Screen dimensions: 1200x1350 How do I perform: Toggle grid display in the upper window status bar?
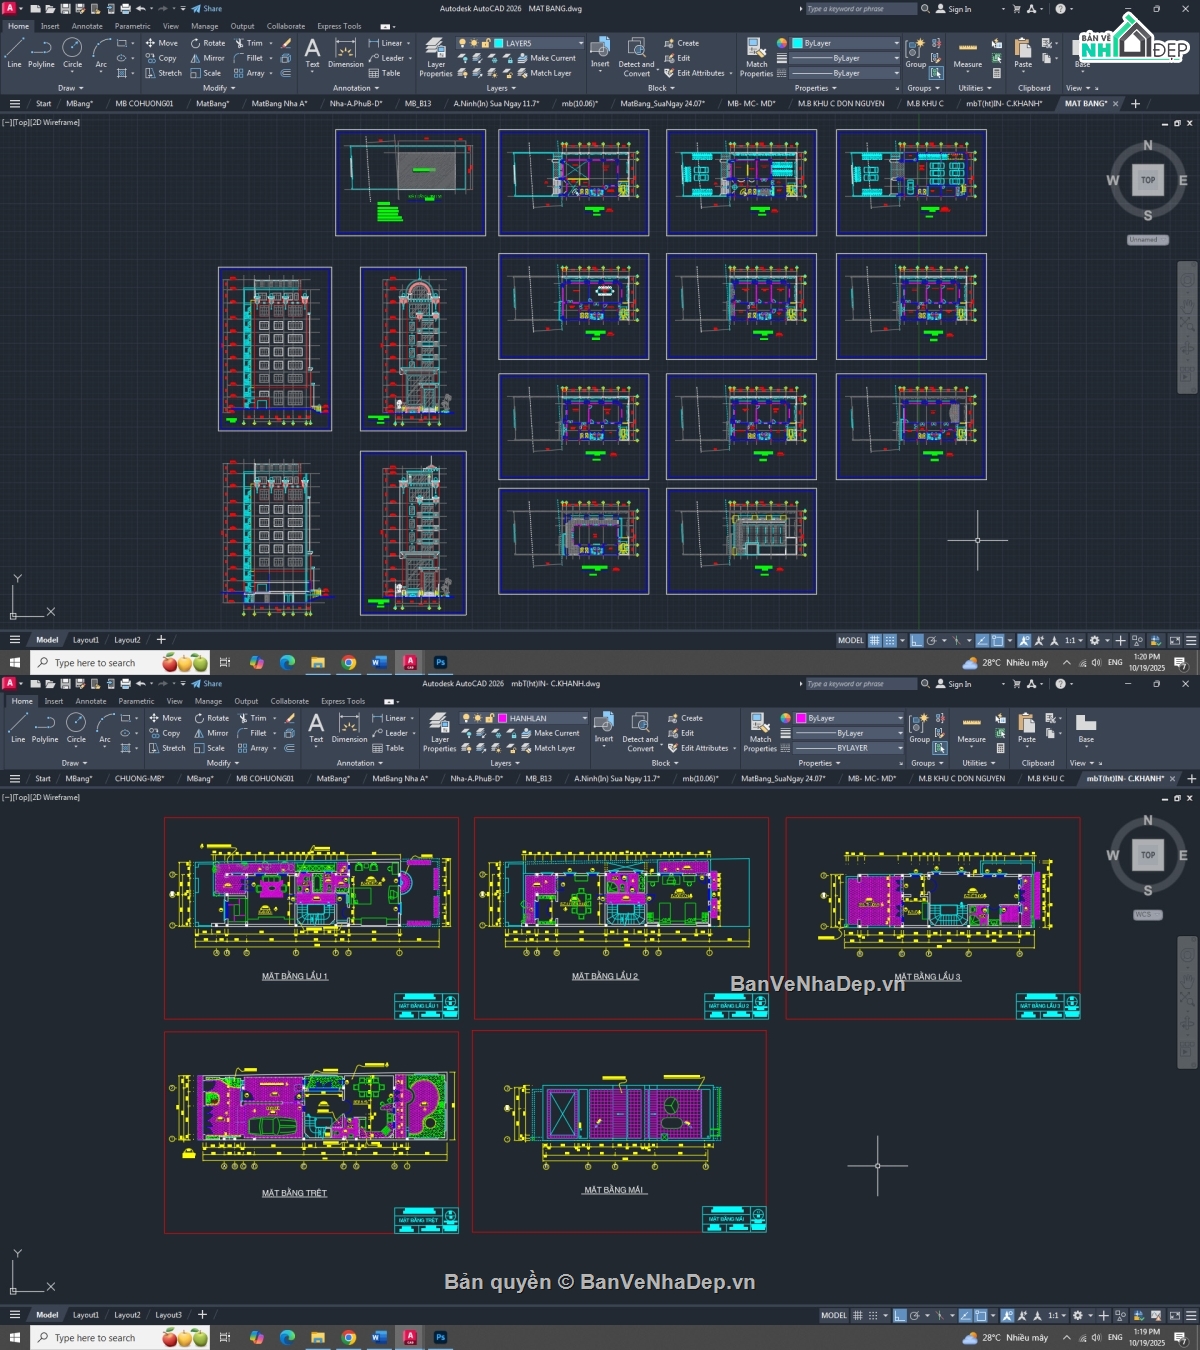point(875,640)
